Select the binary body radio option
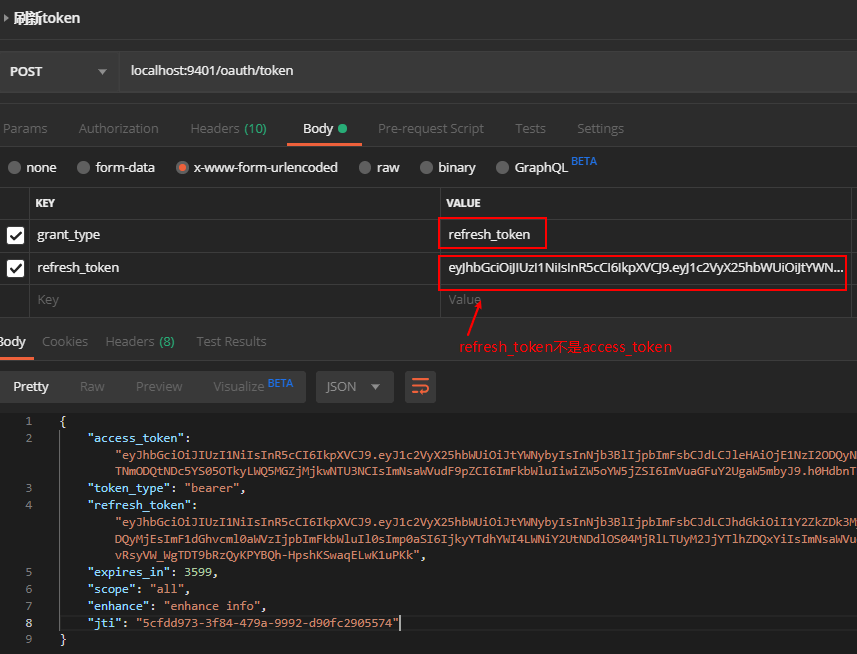Image resolution: width=857 pixels, height=654 pixels. [x=428, y=168]
